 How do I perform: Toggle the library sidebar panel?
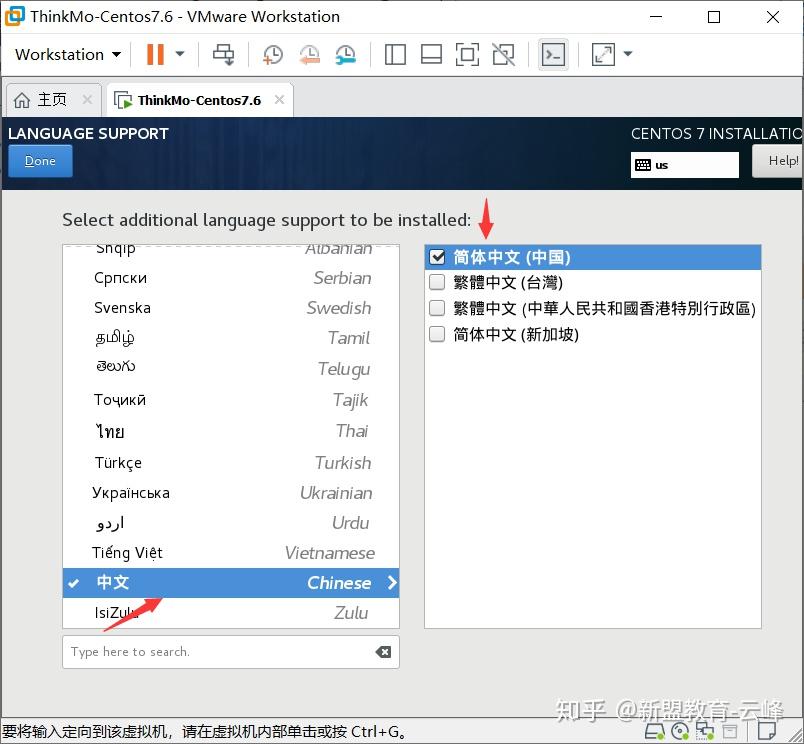pyautogui.click(x=395, y=54)
